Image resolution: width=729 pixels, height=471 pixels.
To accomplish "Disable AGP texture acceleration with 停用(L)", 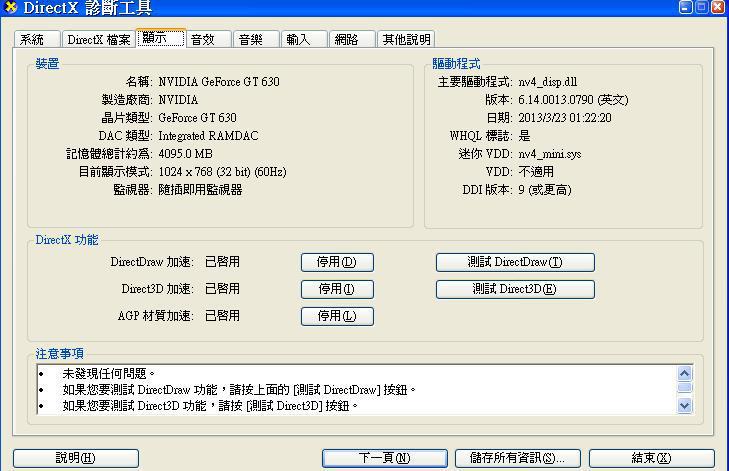I will [337, 316].
